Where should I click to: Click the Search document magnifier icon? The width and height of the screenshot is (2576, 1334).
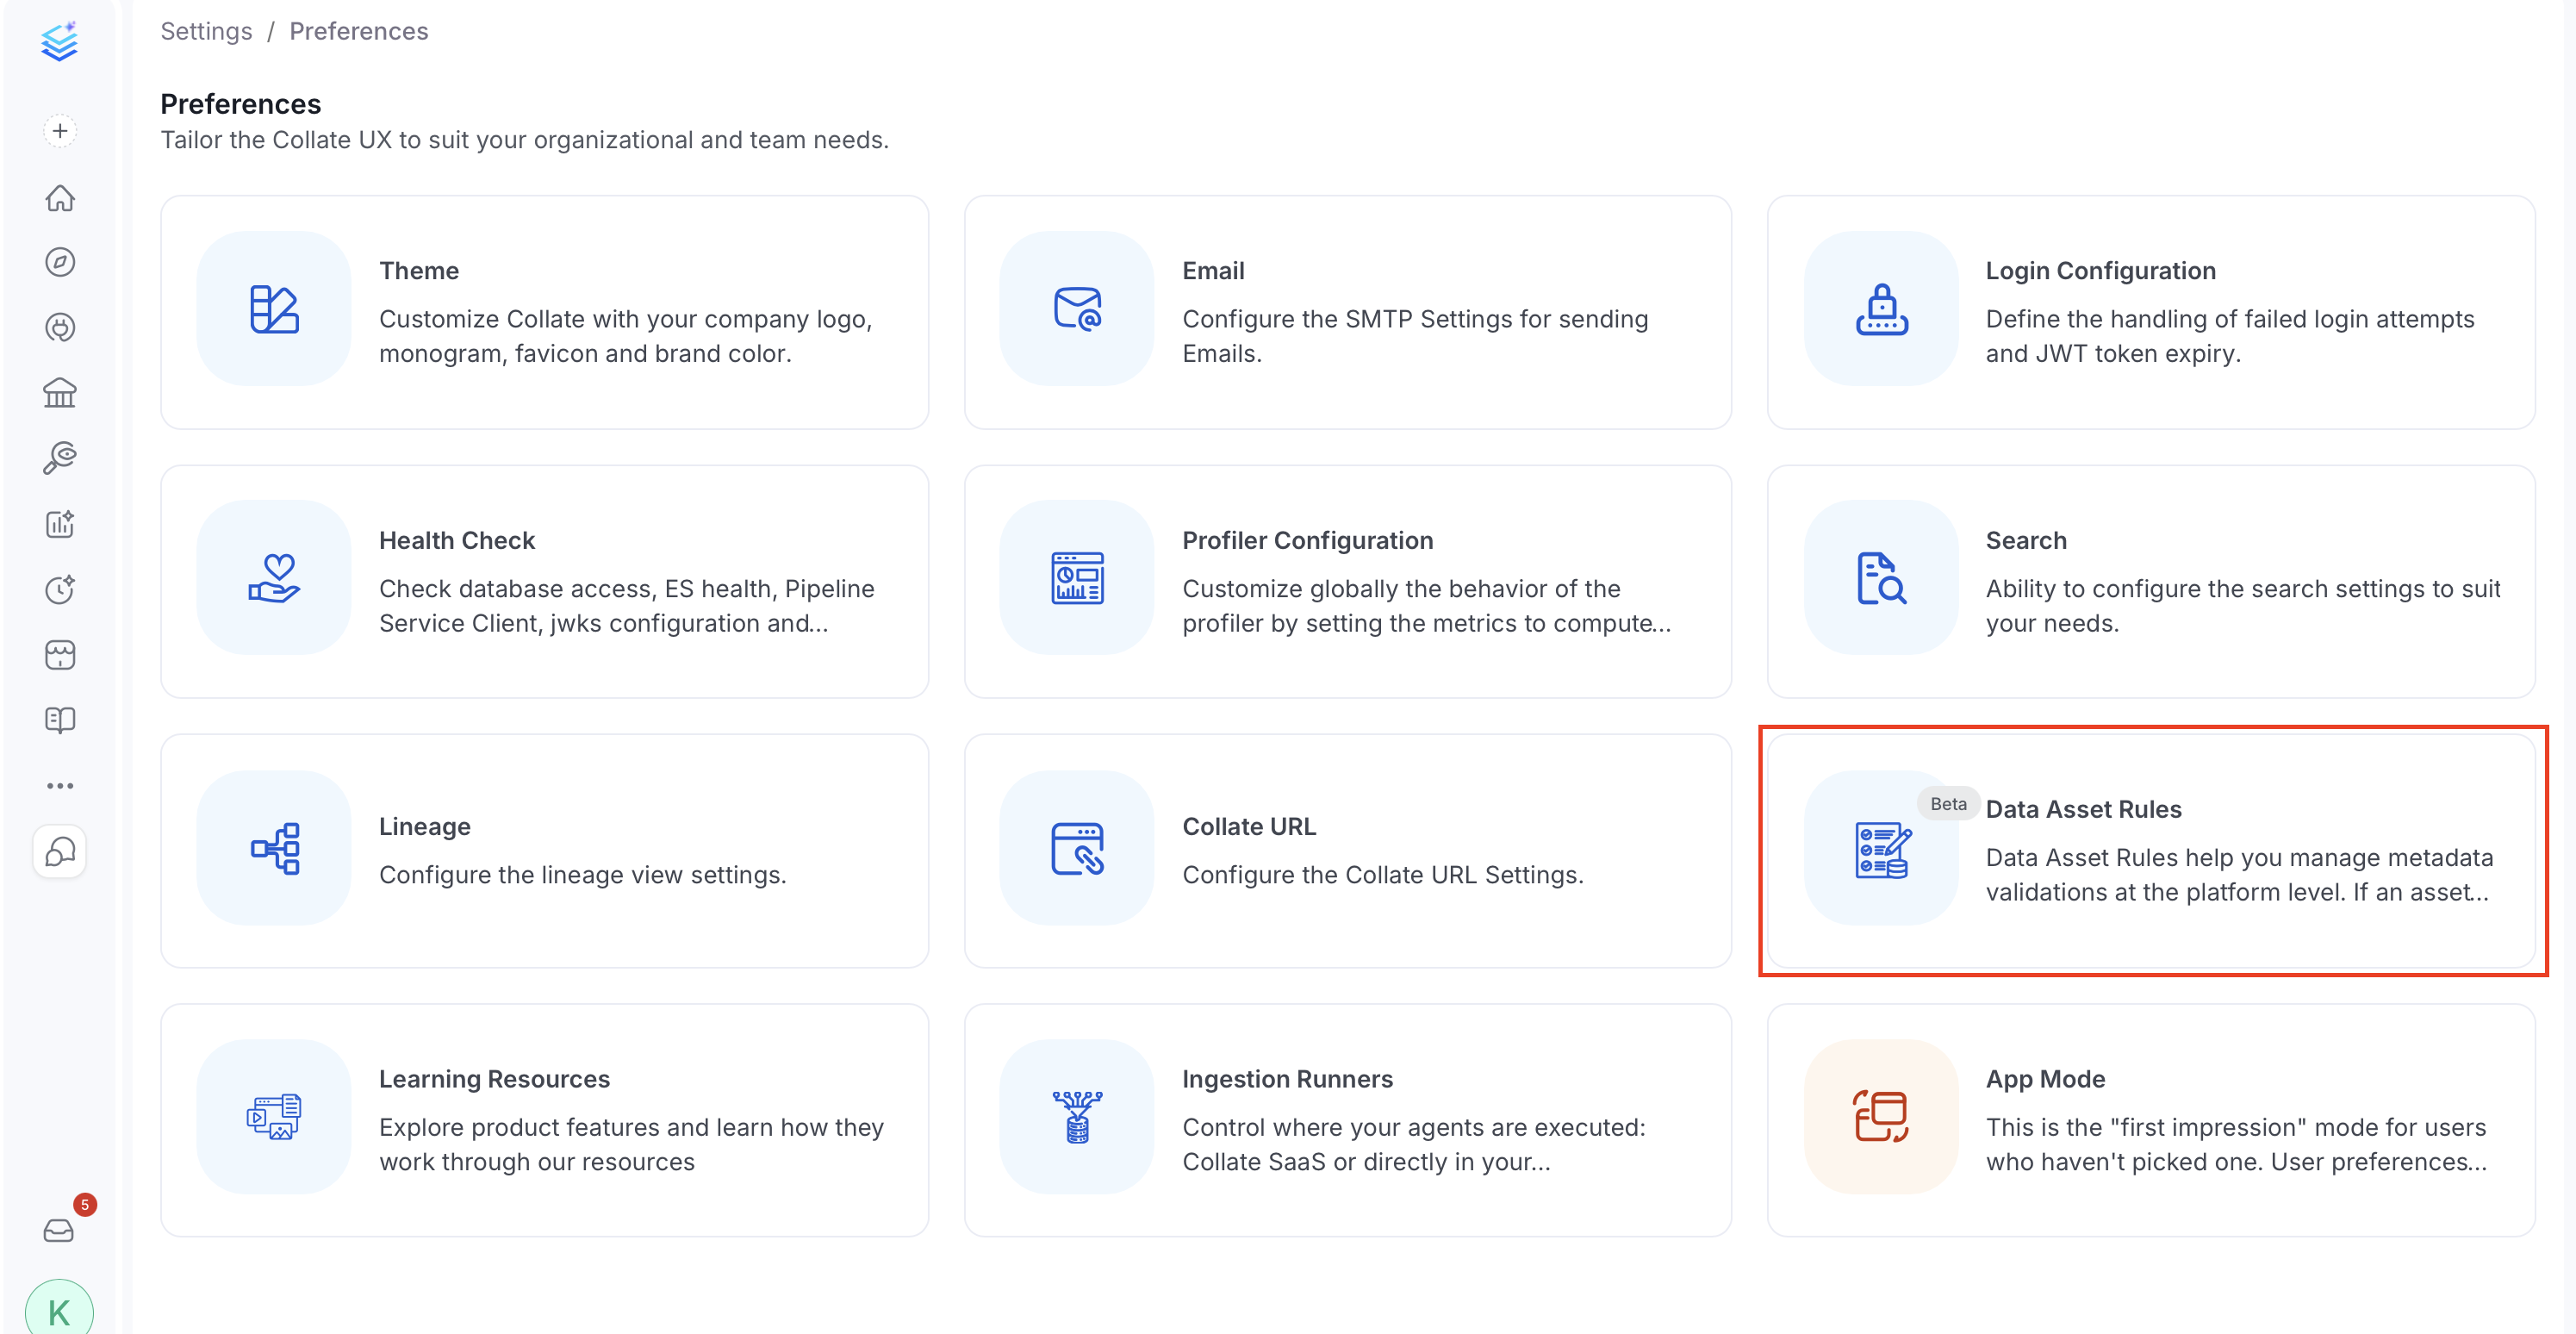(1881, 578)
